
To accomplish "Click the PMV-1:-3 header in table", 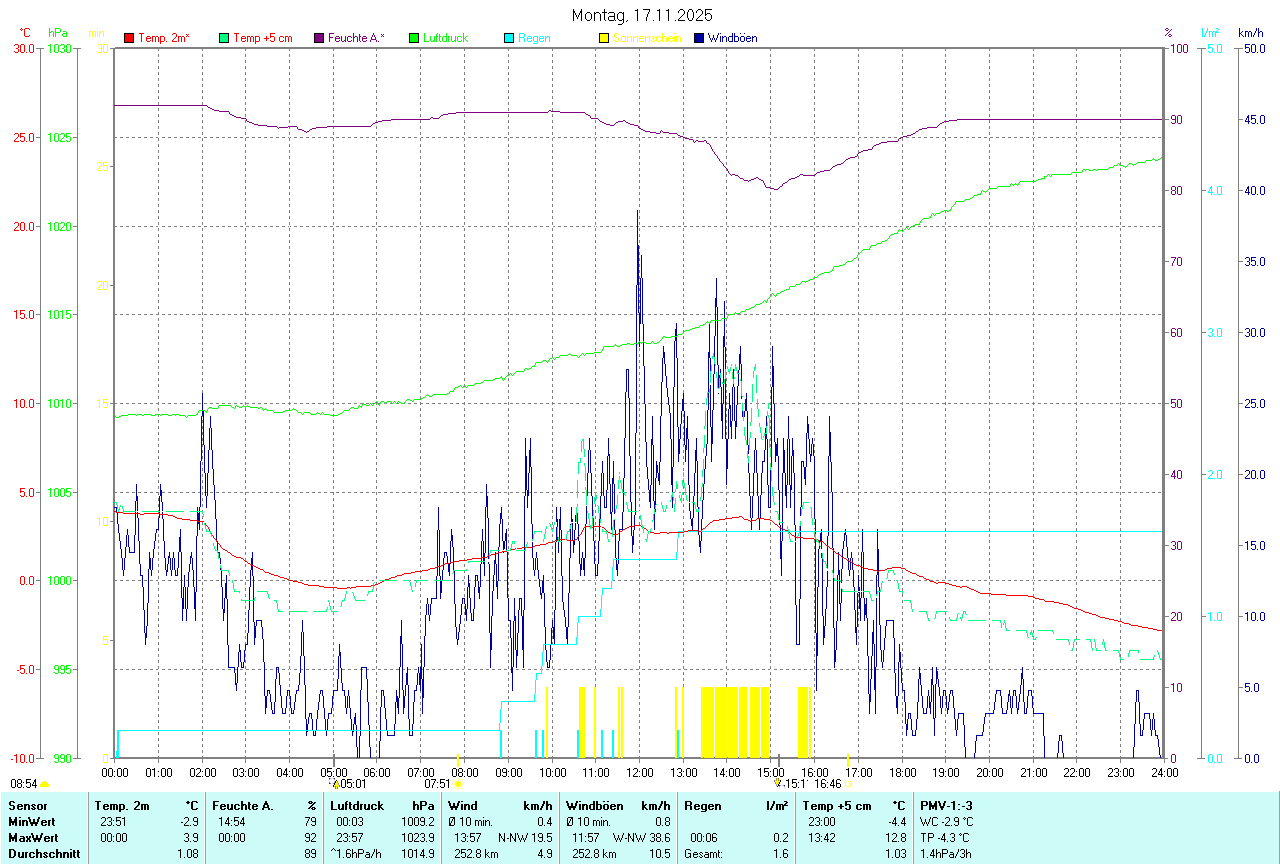I will click(x=946, y=805).
